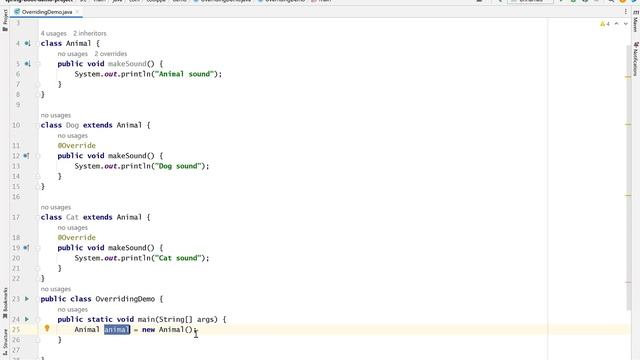Click the '4 usages' hint above class Animal
Viewport: 640px width, 360px height.
[53, 33]
